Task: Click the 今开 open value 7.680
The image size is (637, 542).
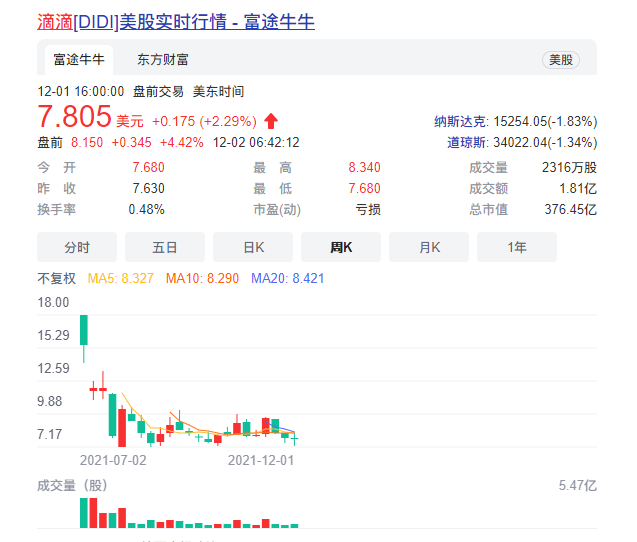Action: tap(148, 167)
